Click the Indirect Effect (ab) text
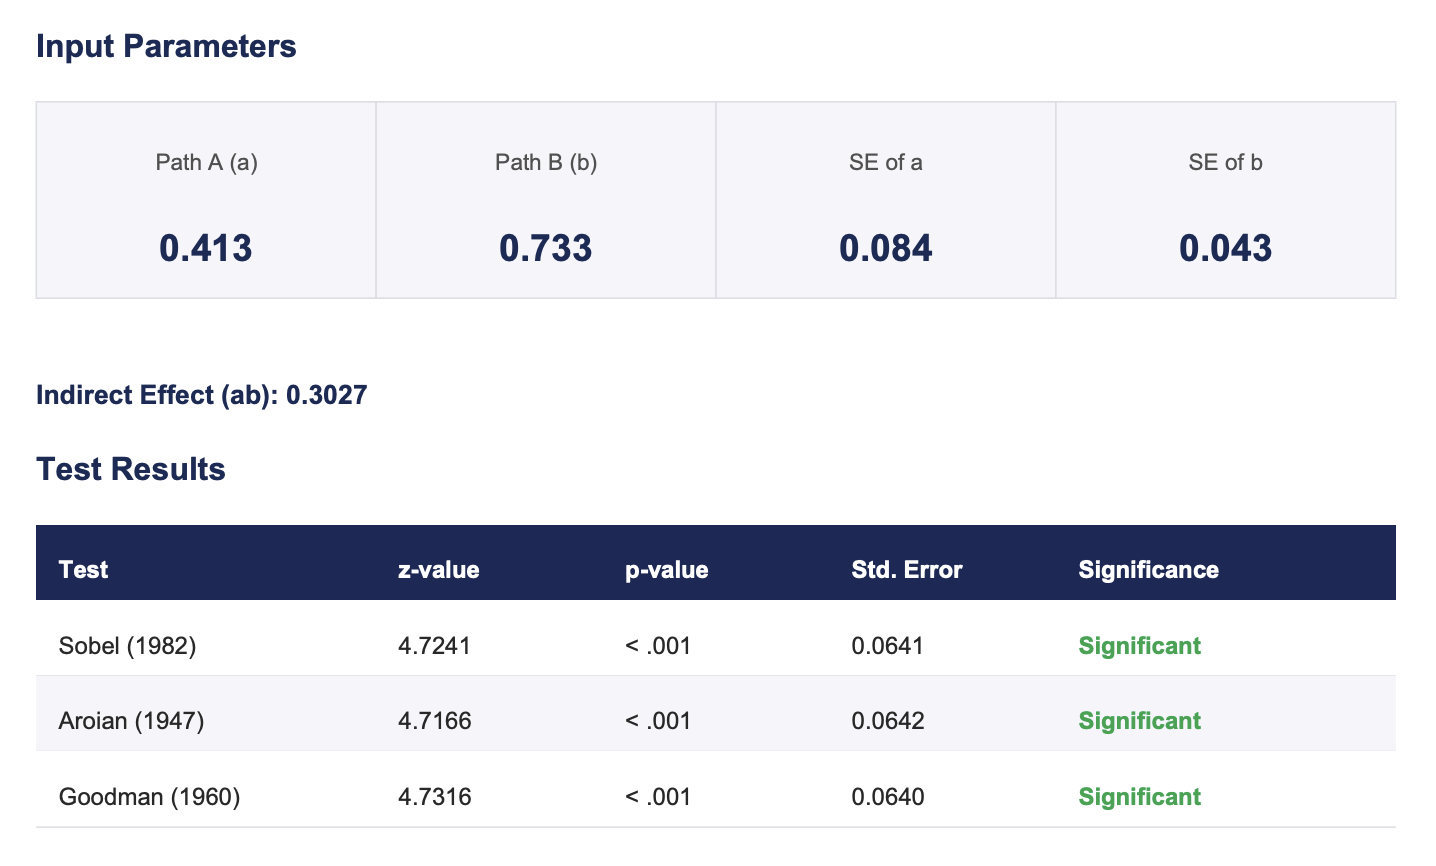Screen dimensions: 1436x866 (201, 395)
